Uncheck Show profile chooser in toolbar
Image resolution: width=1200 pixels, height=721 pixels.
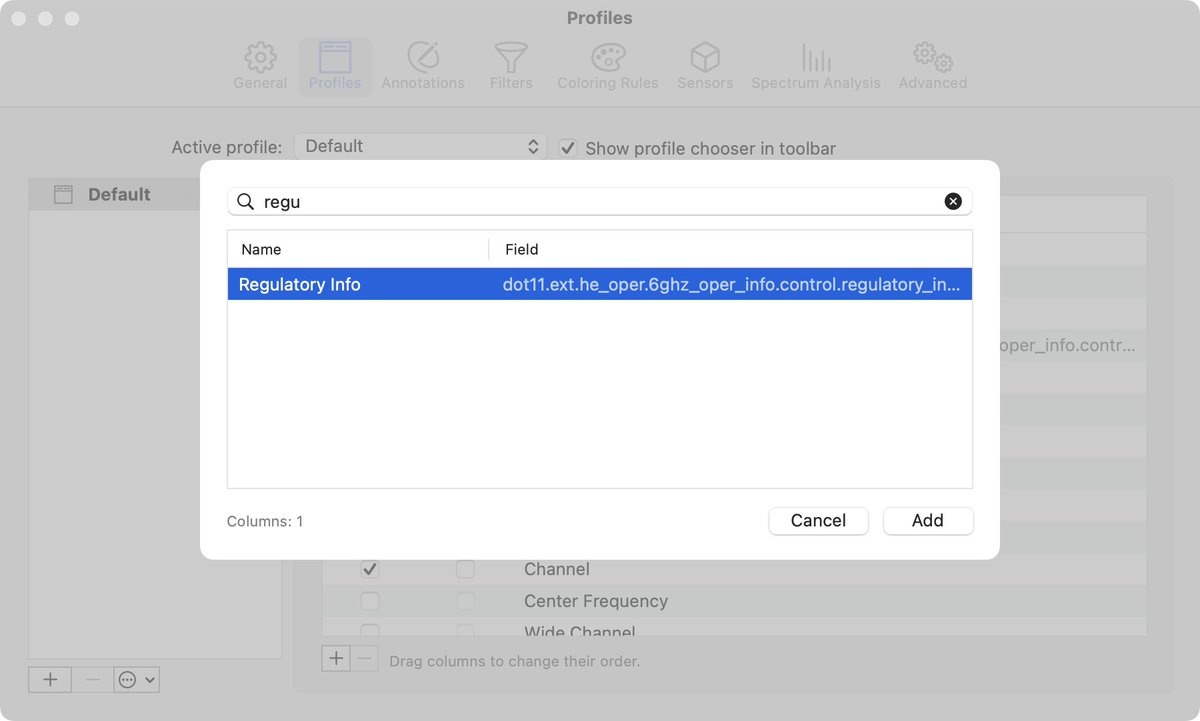pos(568,147)
